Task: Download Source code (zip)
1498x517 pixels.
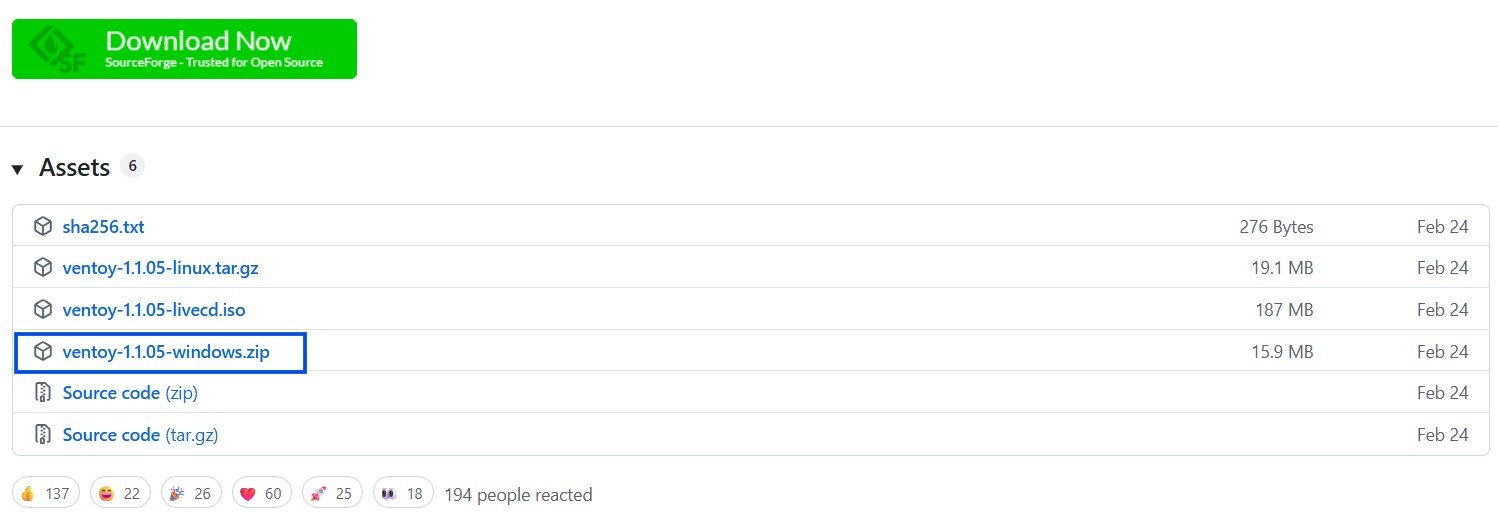Action: [x=130, y=393]
